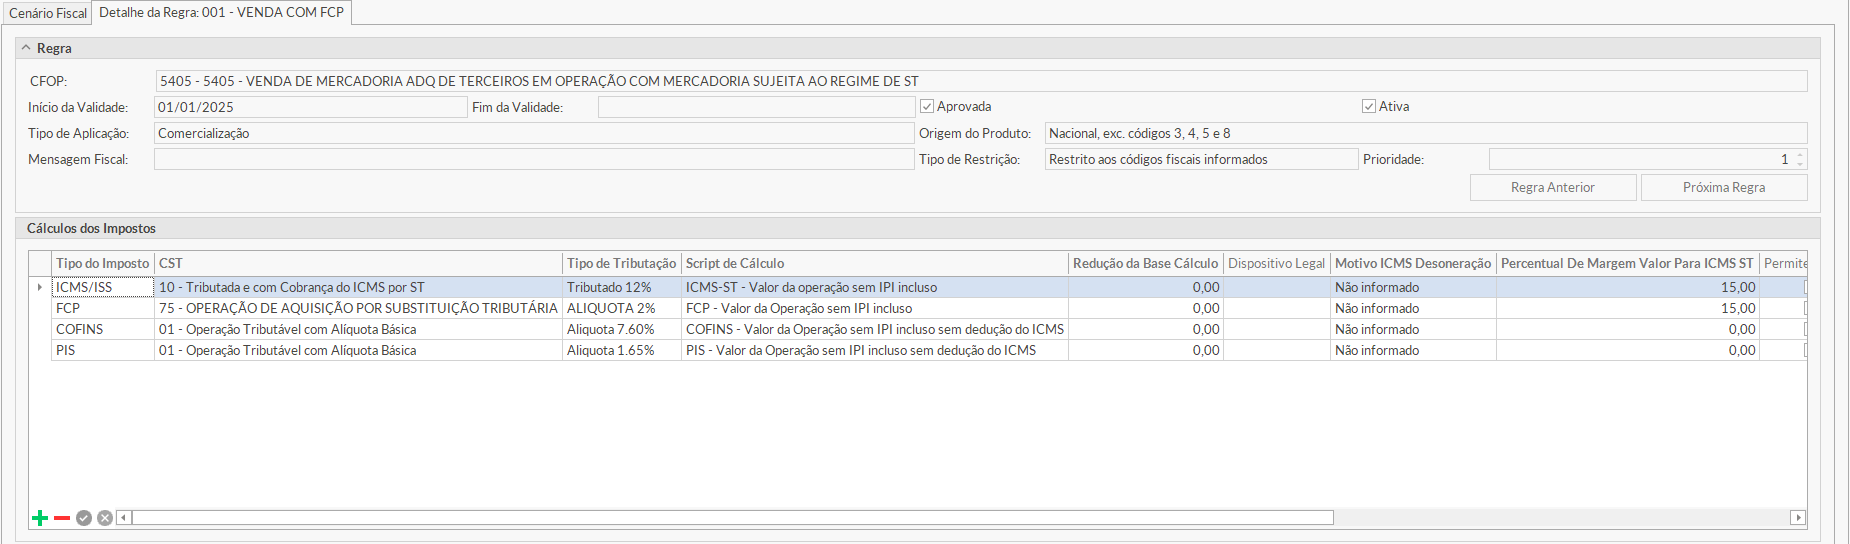
Task: Sort by Tipo do Imposto column header
Action: tap(102, 263)
